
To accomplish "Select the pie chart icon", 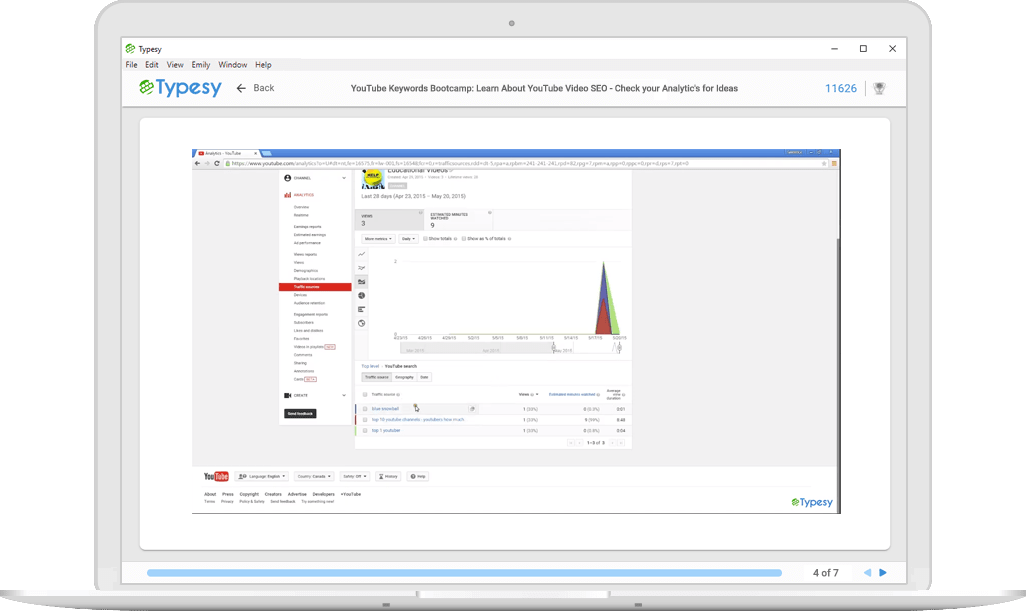I will (361, 296).
